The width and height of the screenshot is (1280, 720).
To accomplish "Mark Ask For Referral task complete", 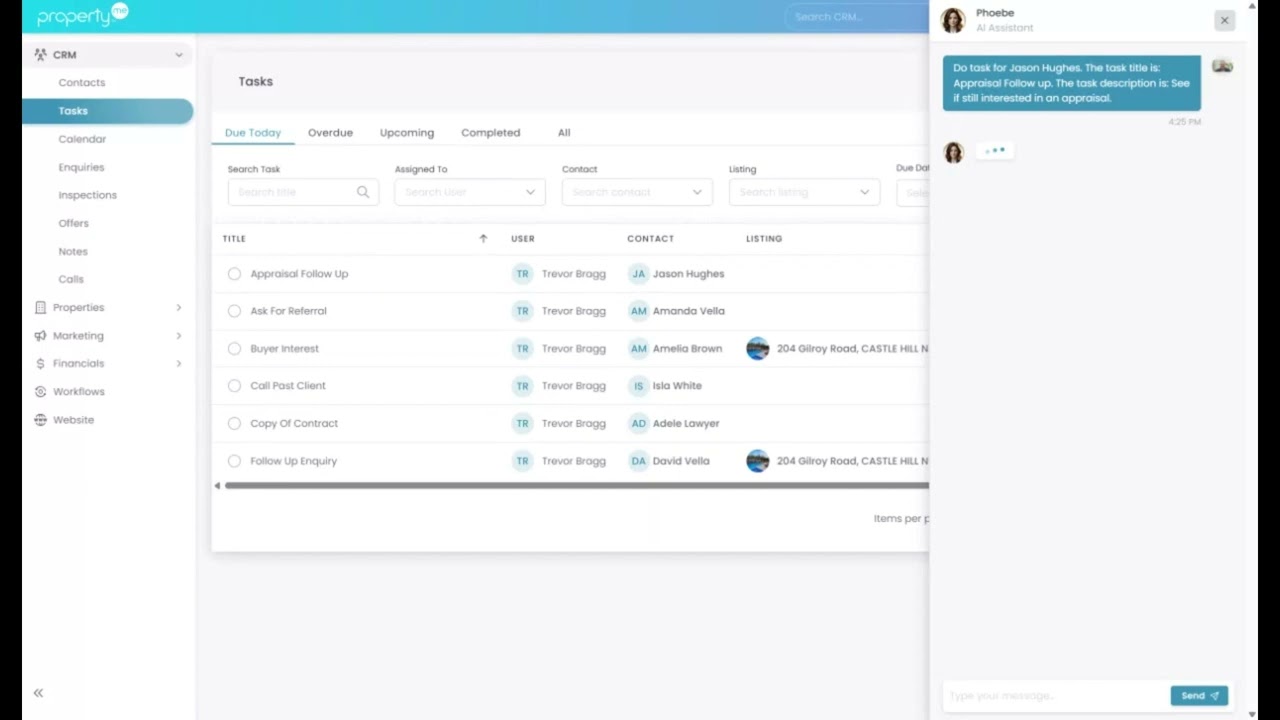I will click(x=234, y=311).
